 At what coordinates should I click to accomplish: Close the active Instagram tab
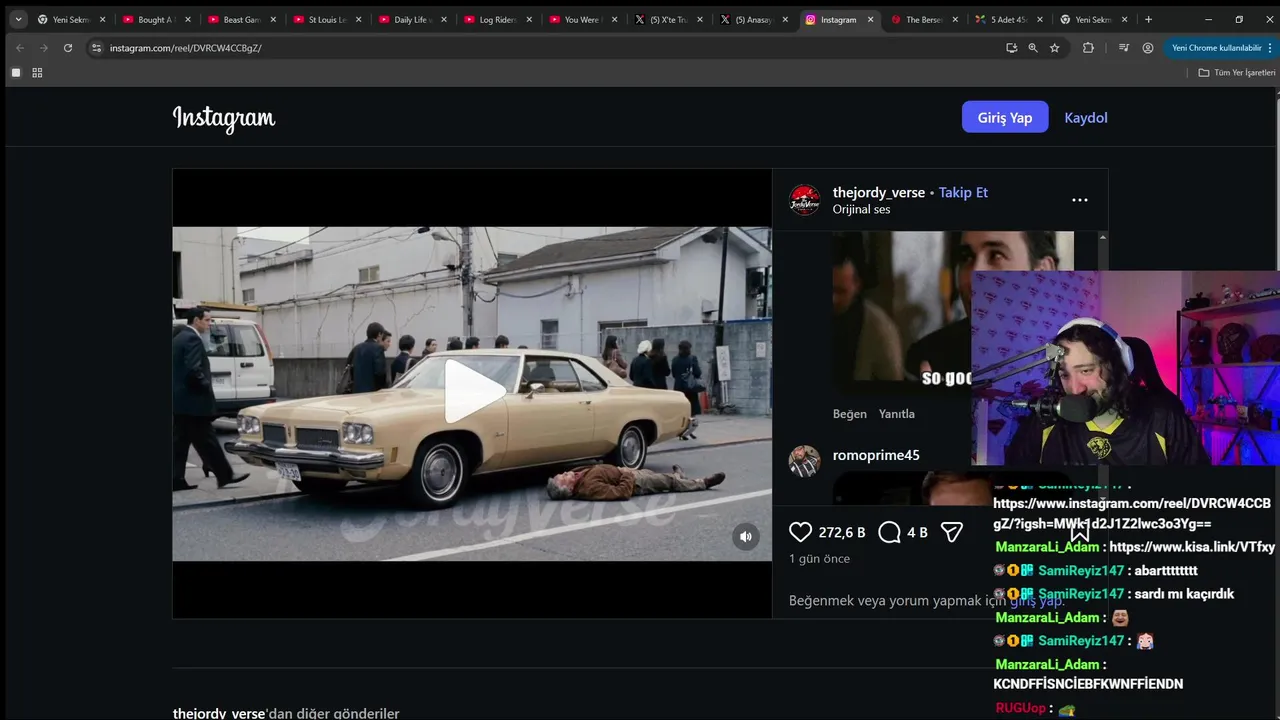870,19
